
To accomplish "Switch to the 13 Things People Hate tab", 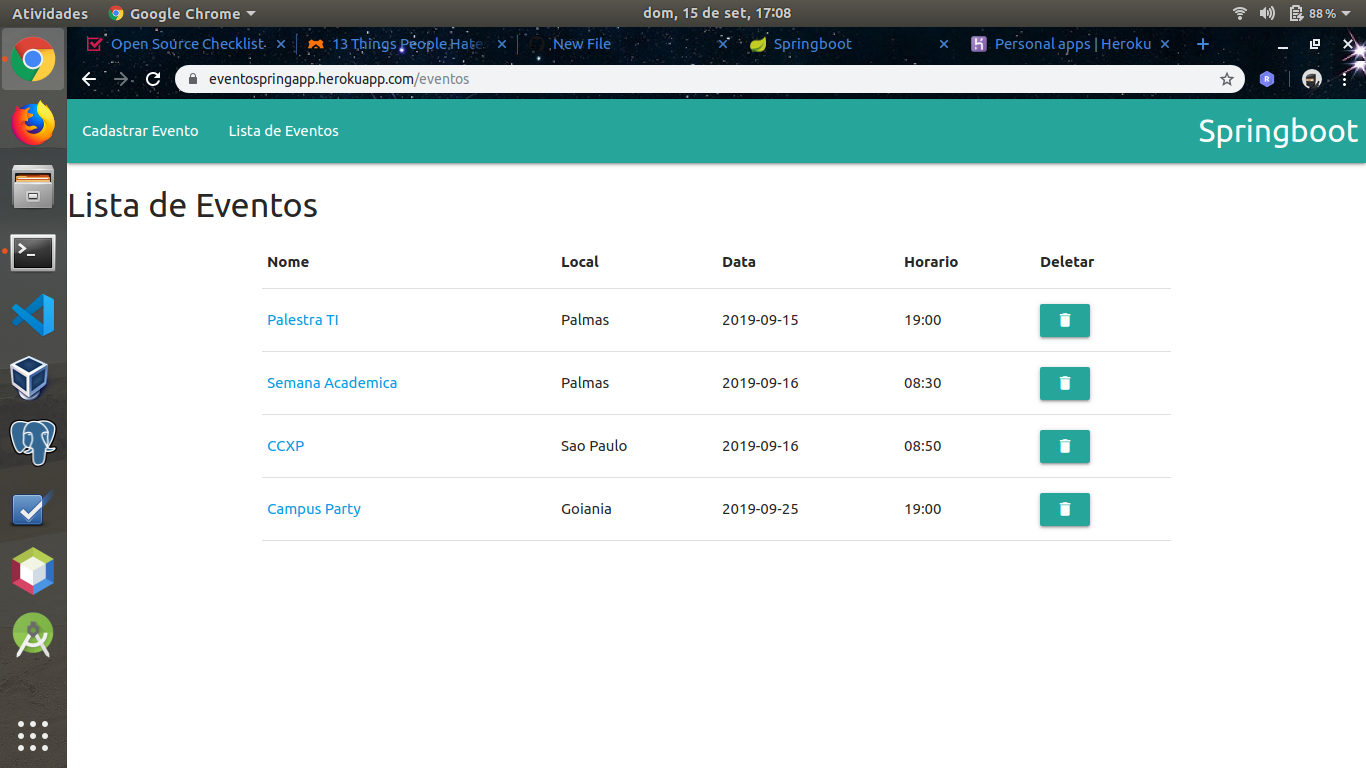I will click(396, 44).
